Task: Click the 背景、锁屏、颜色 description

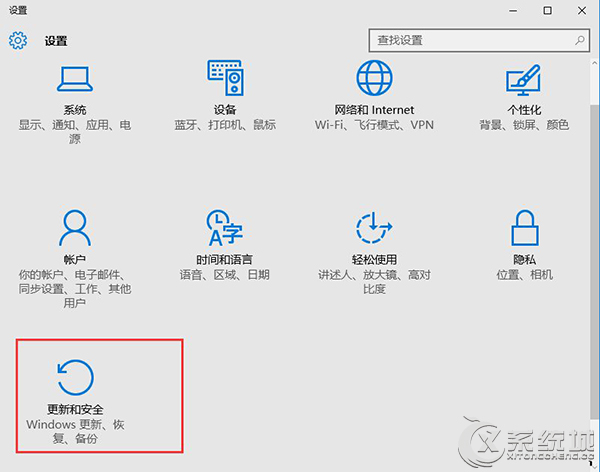Action: (524, 125)
